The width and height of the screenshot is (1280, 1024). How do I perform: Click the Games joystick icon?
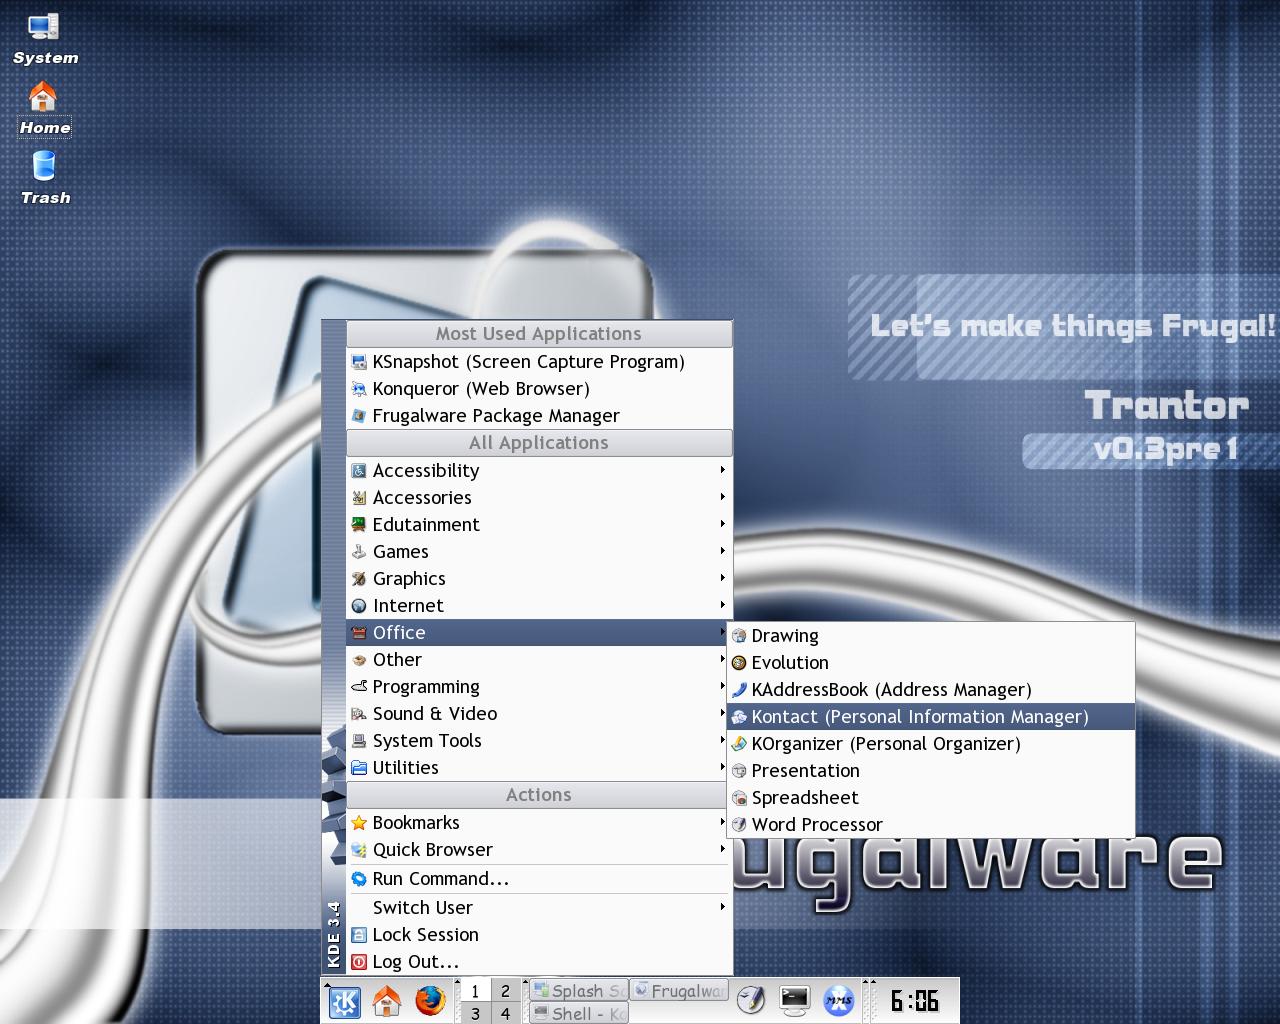(x=359, y=552)
